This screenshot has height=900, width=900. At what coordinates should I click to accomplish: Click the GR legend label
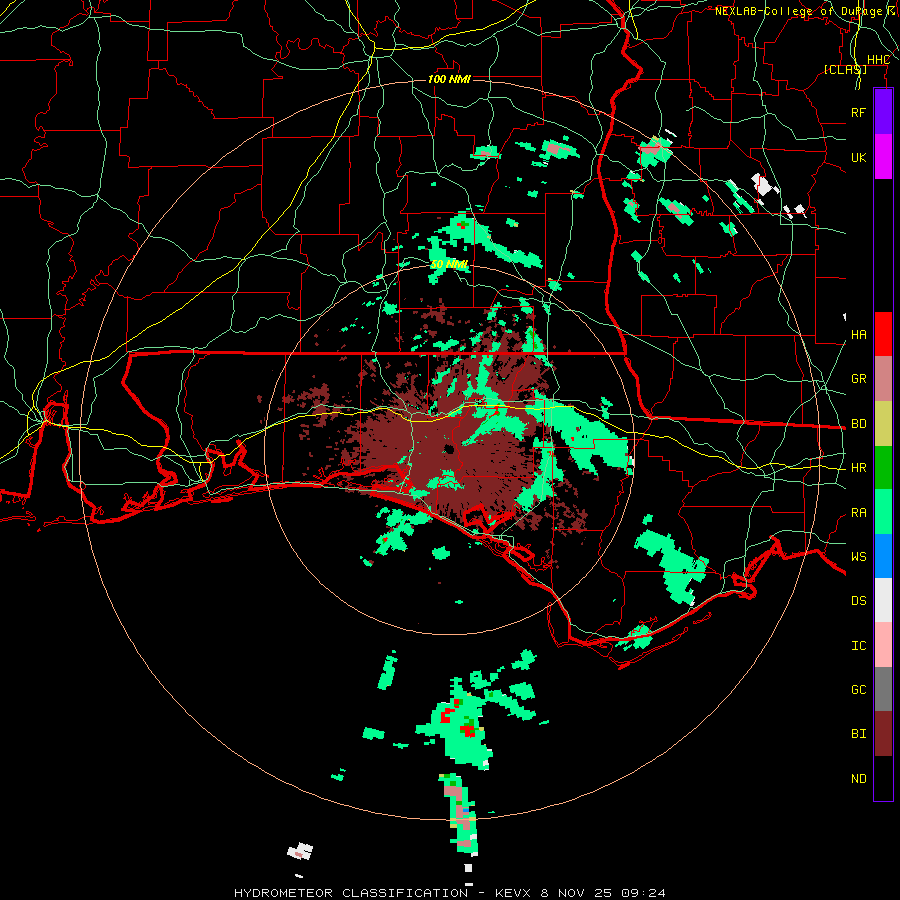click(859, 379)
